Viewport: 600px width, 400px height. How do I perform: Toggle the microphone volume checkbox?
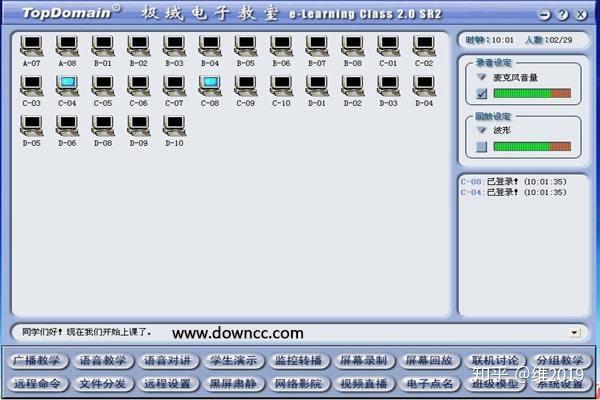point(482,93)
